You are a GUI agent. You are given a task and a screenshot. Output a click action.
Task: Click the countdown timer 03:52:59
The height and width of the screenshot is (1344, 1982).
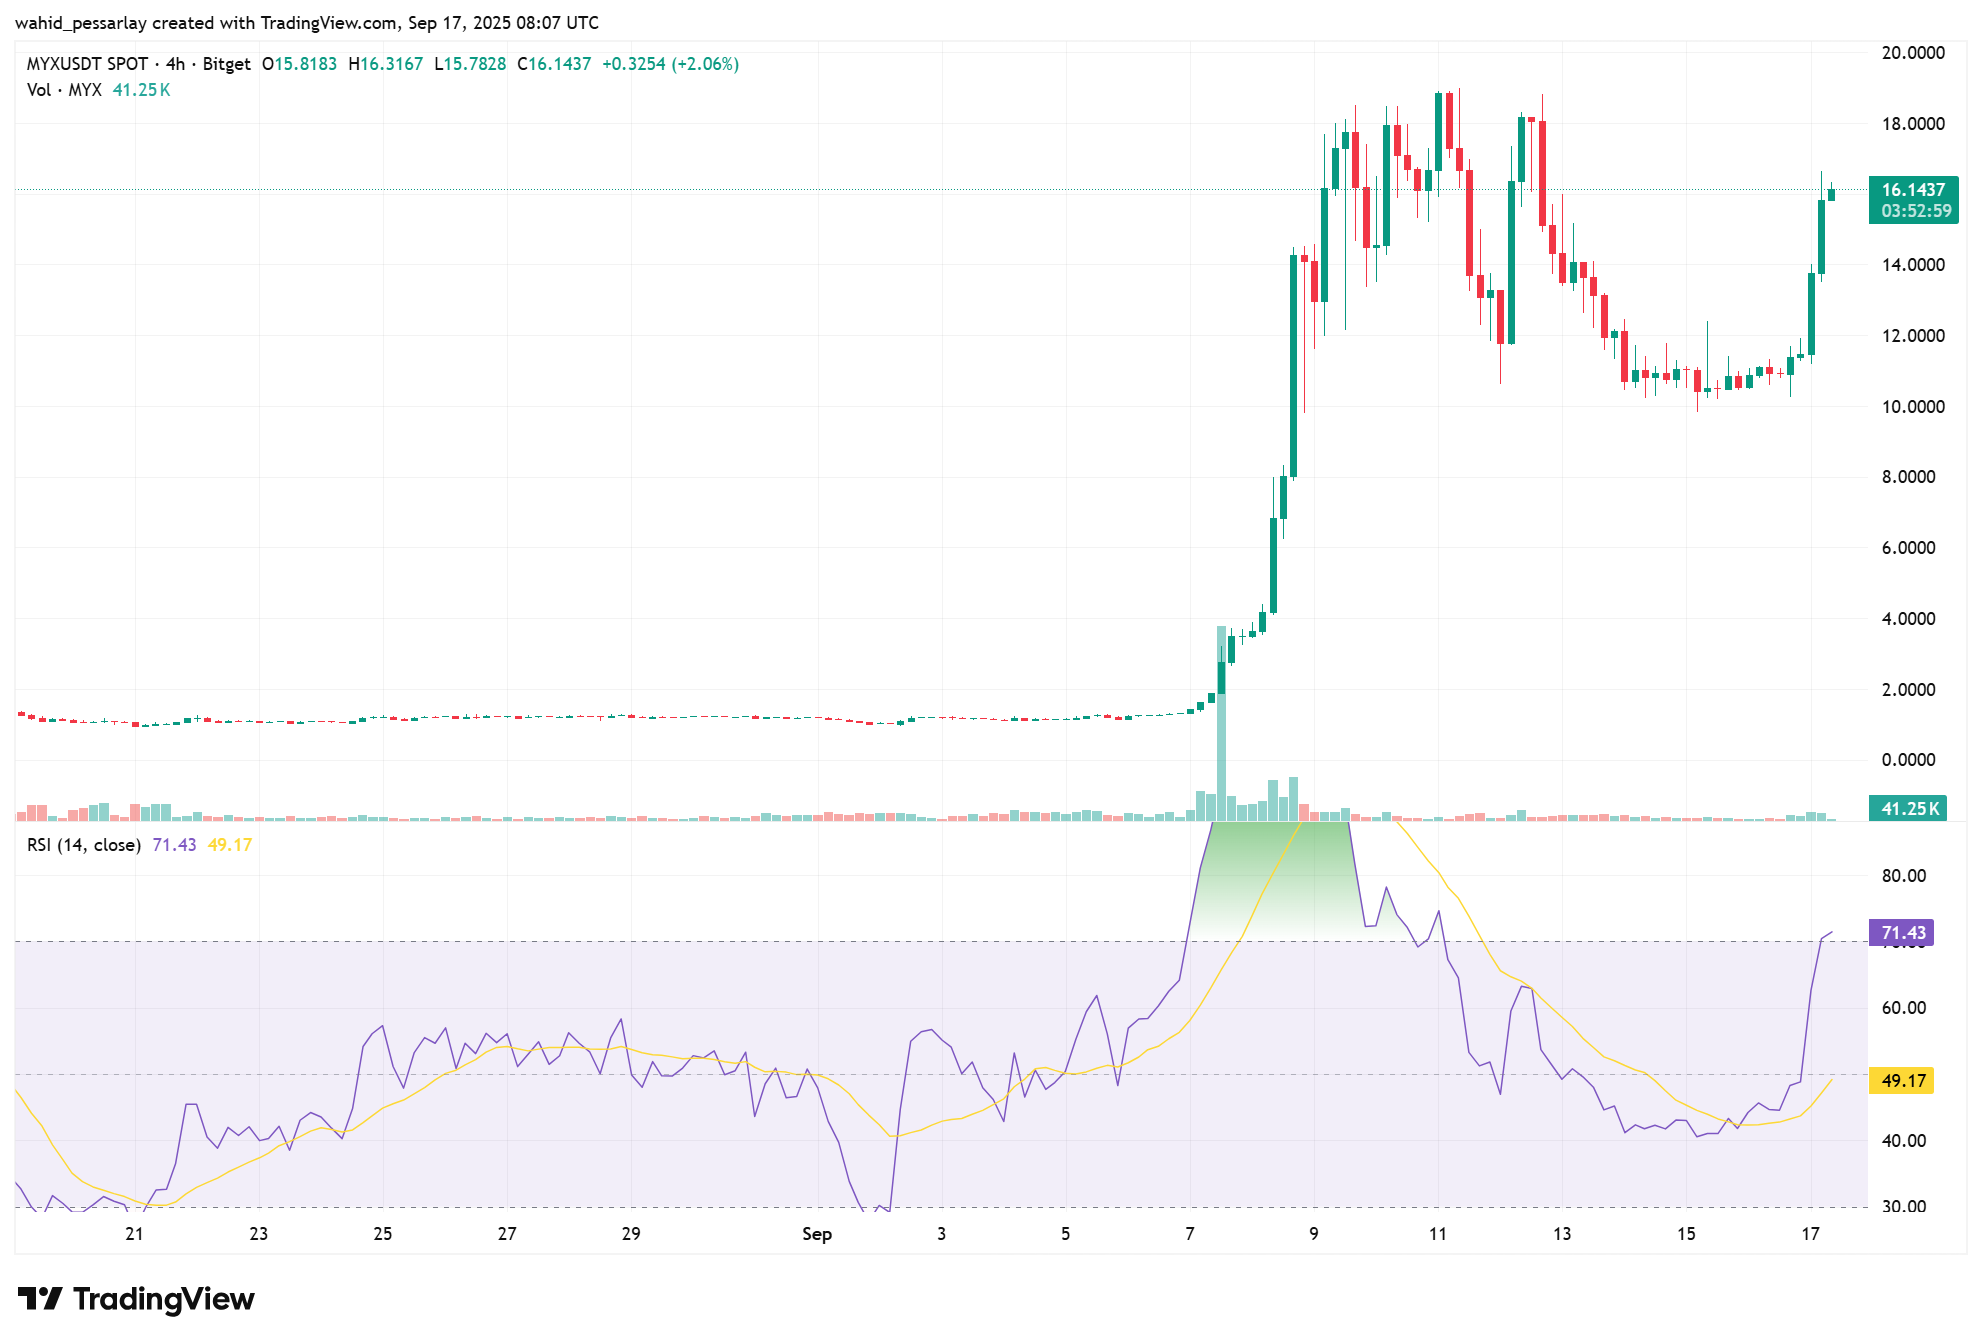pyautogui.click(x=1915, y=211)
